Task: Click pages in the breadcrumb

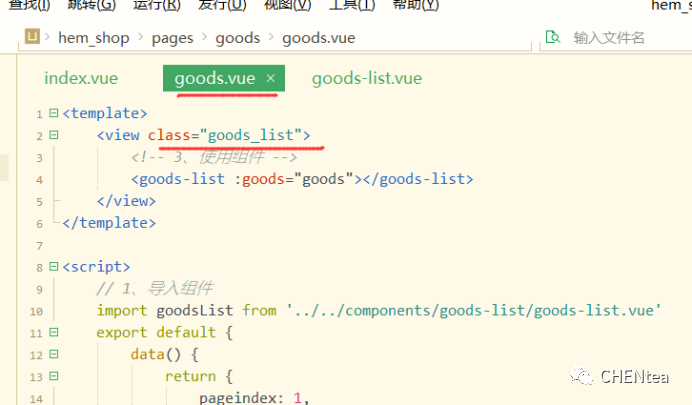Action: 173,38
